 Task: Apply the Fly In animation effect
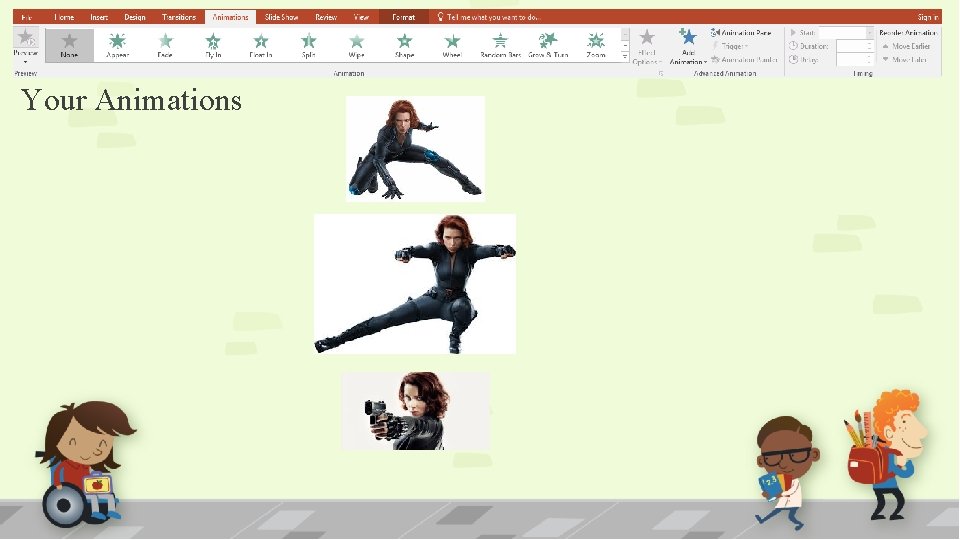[x=213, y=45]
